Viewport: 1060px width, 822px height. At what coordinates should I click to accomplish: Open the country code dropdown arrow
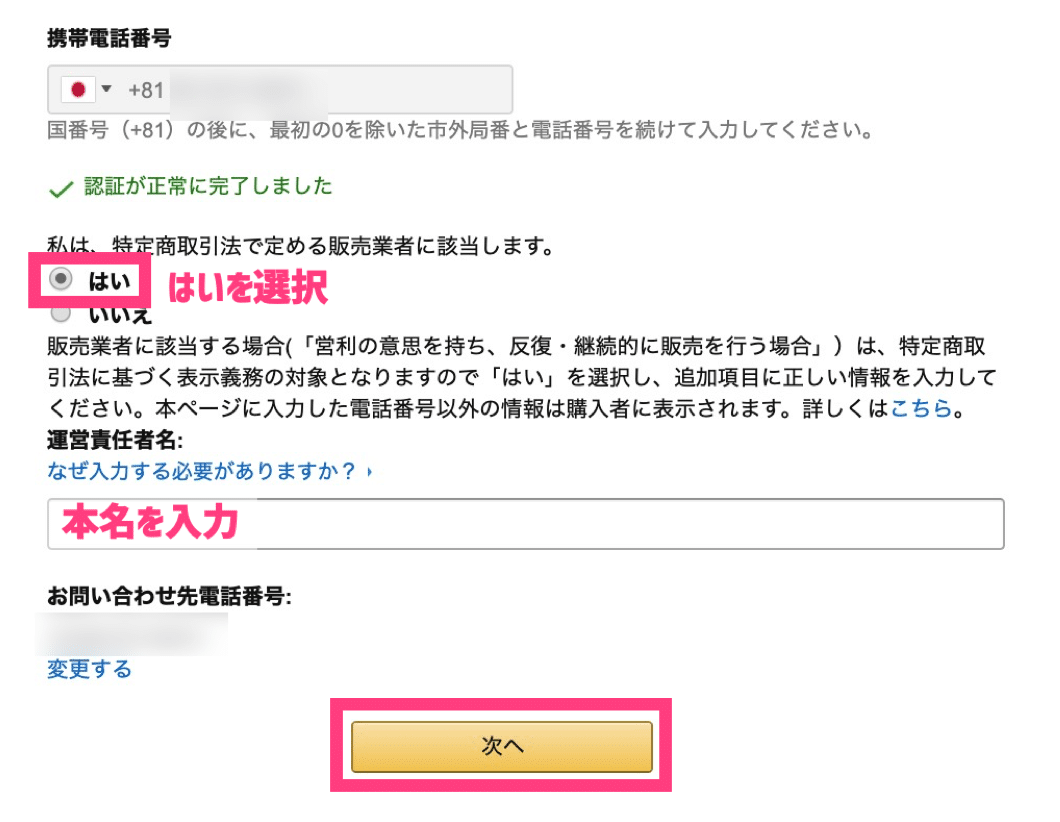106,89
